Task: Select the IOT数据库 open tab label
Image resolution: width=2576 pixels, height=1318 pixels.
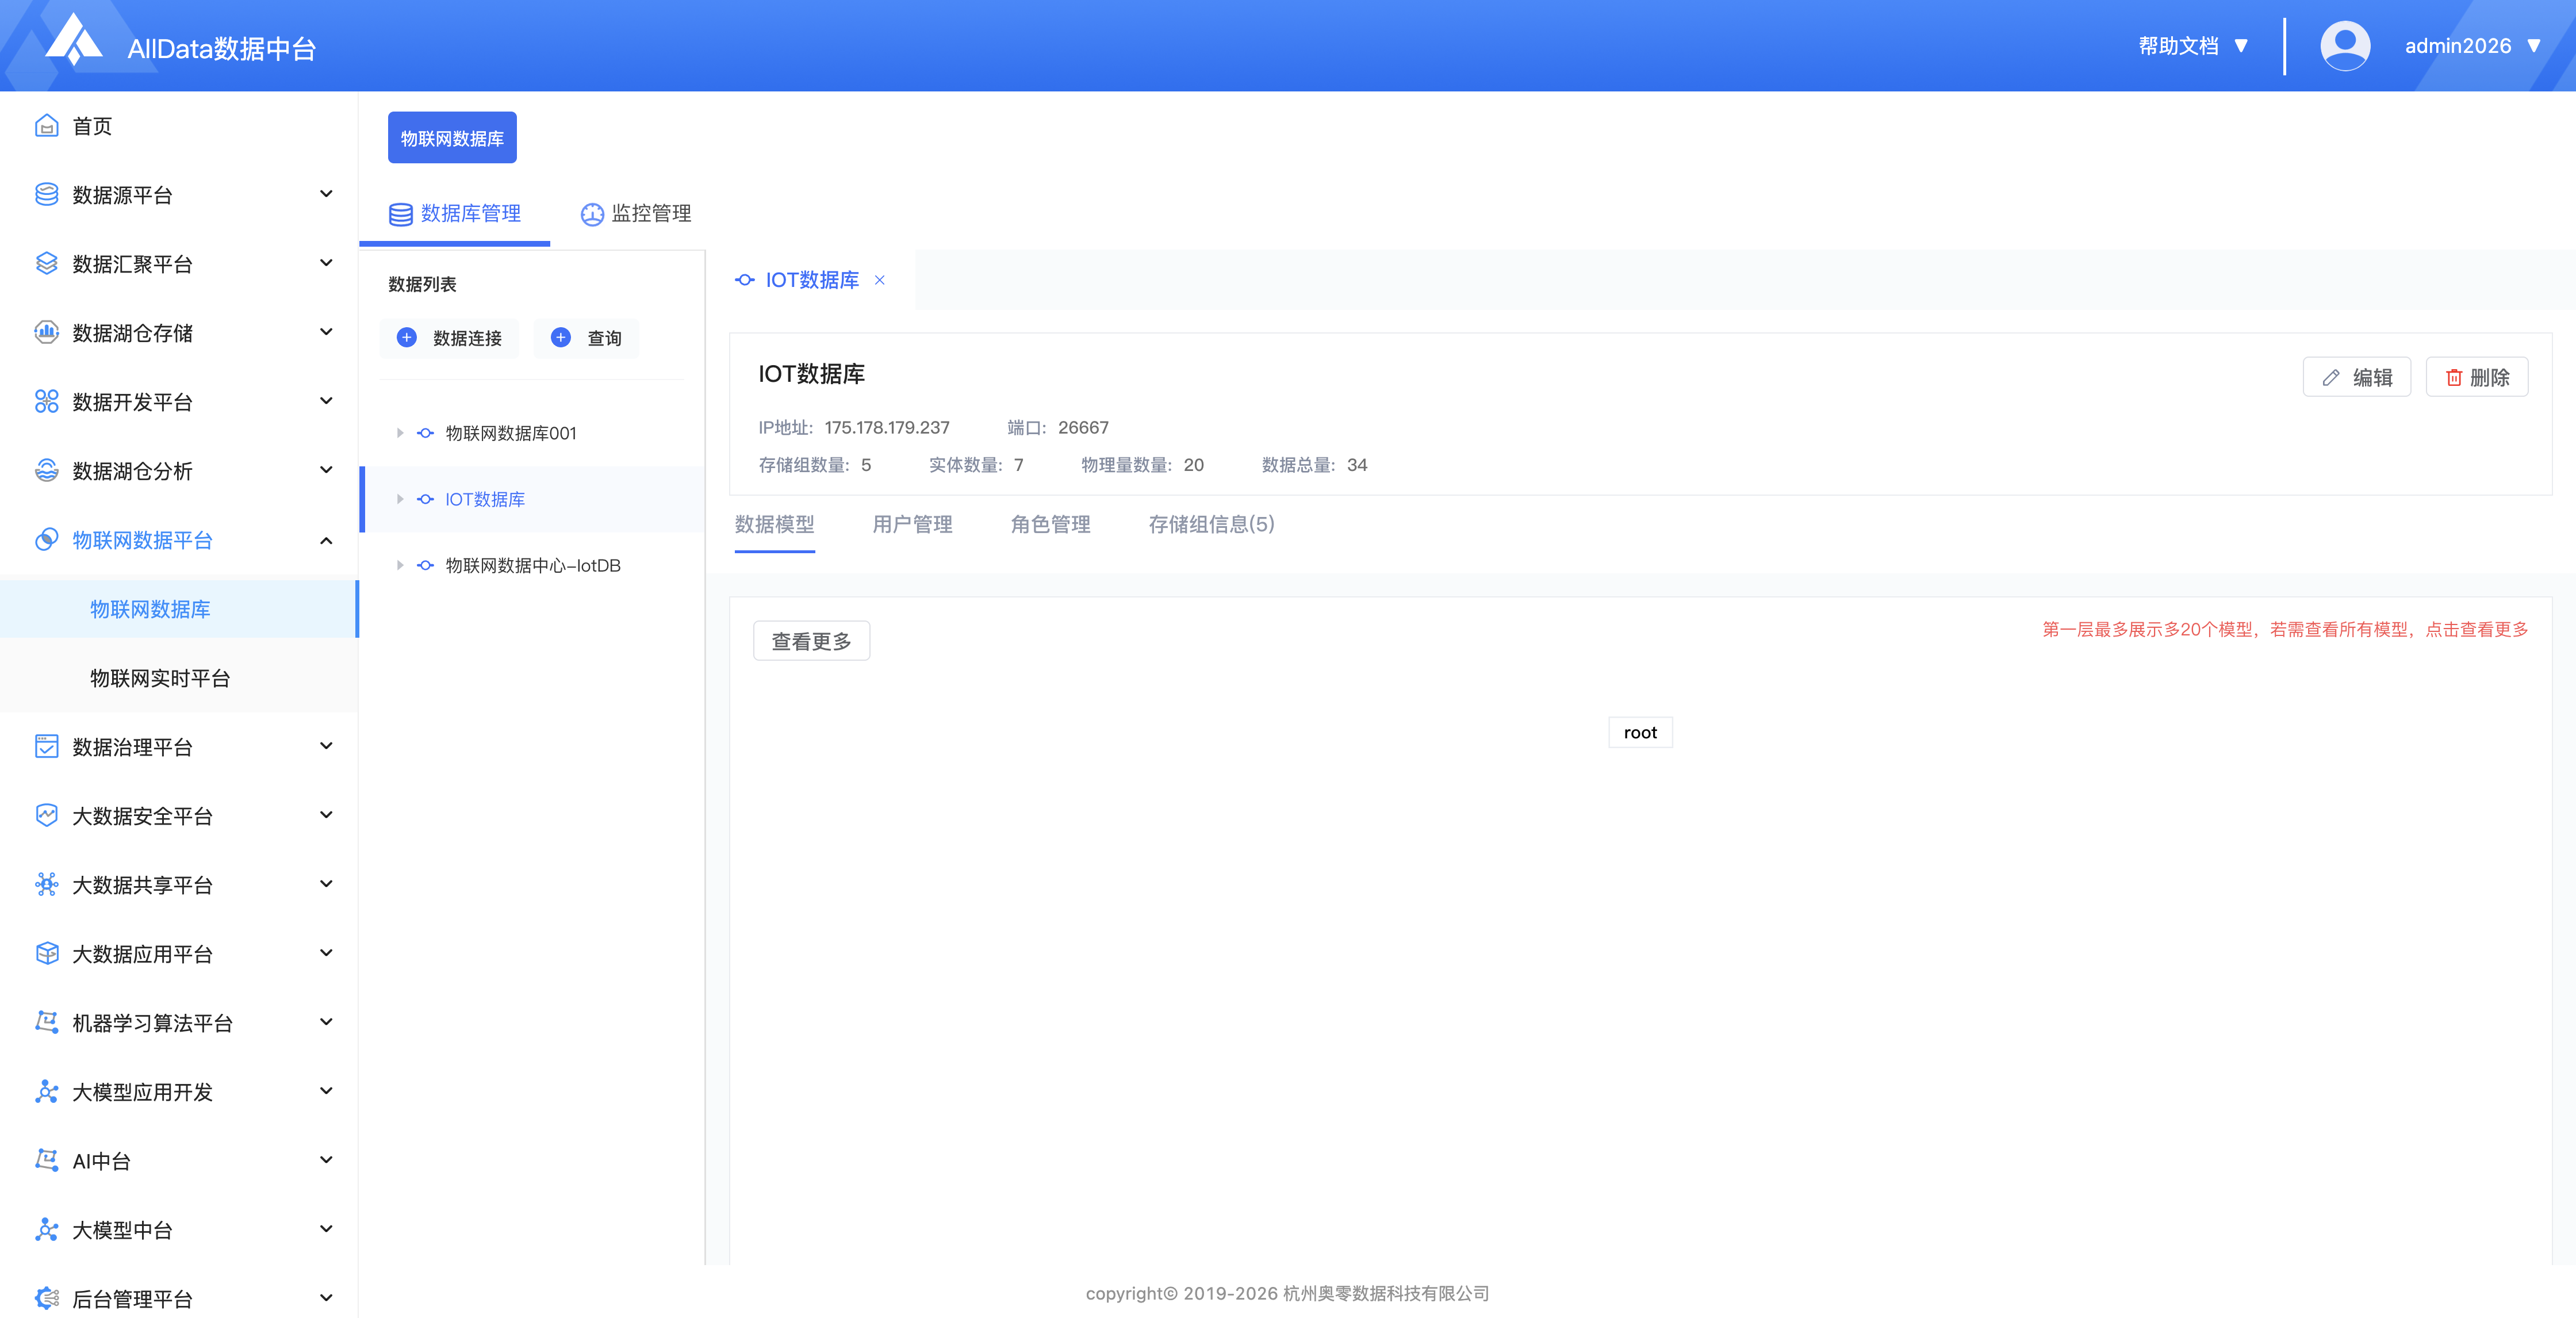Action: point(812,280)
